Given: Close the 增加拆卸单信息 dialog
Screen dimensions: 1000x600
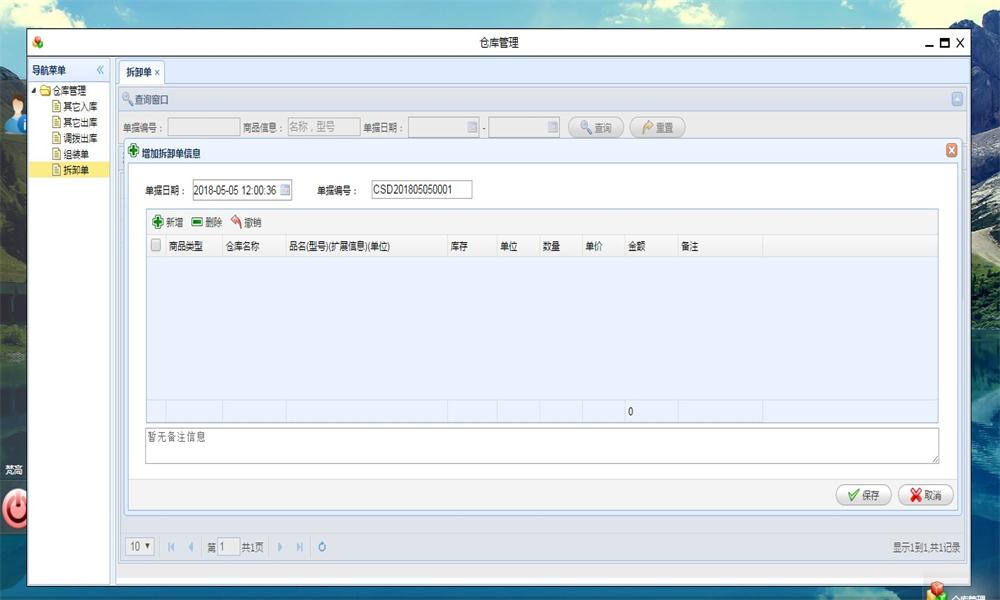Looking at the screenshot, I should (x=951, y=150).
